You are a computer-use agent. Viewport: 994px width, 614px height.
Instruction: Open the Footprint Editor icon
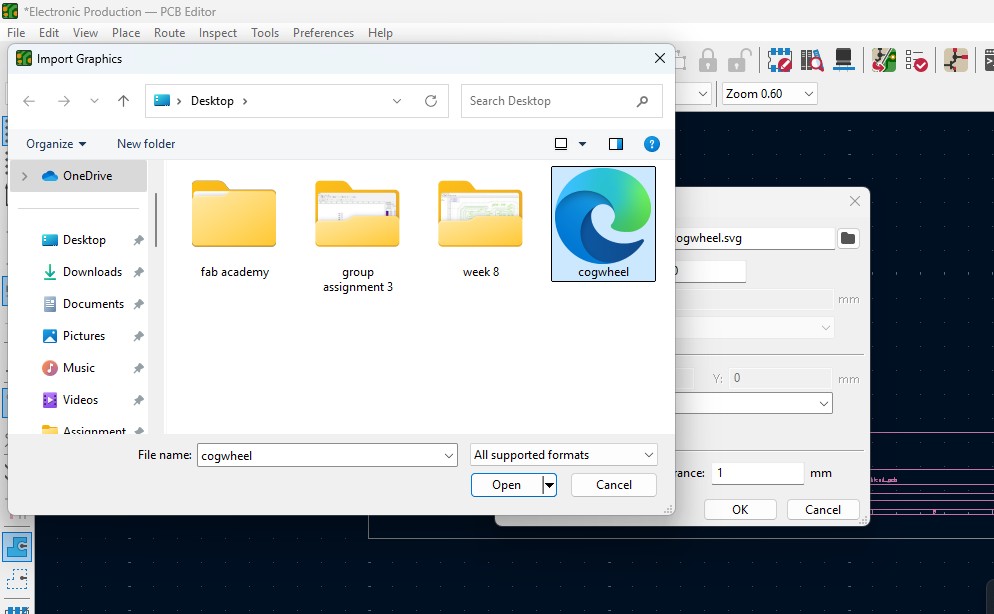pyautogui.click(x=780, y=61)
